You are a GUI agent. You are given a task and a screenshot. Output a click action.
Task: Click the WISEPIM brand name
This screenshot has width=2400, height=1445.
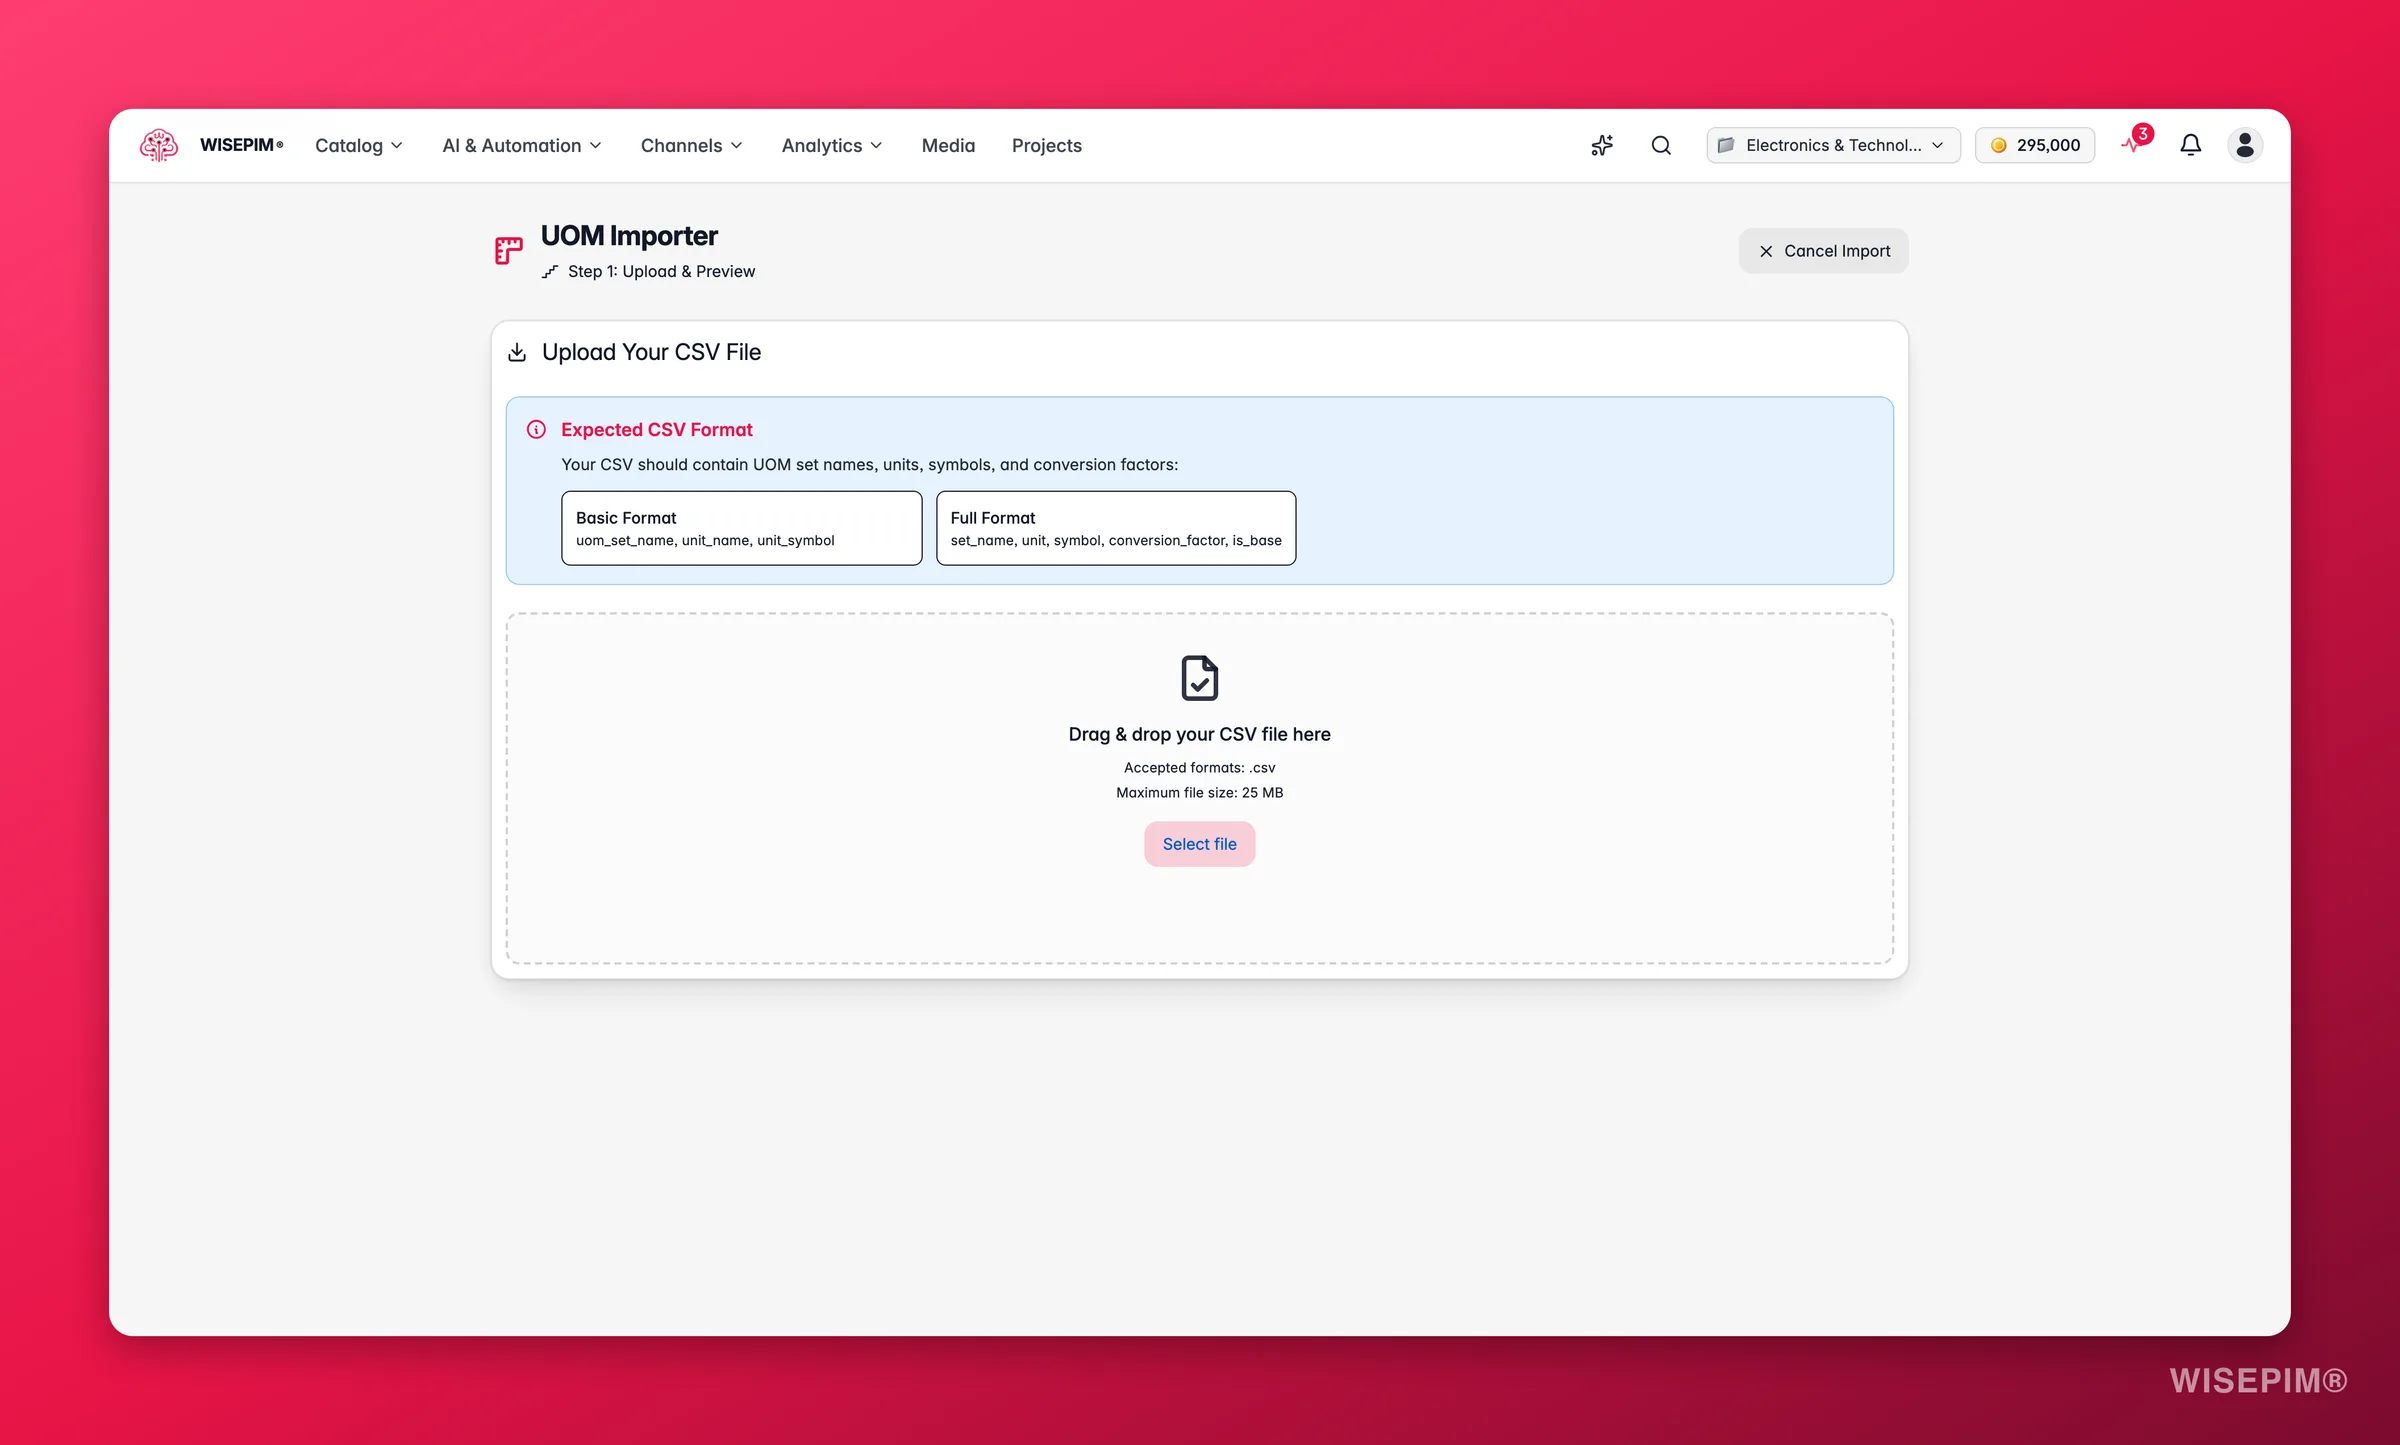[241, 145]
